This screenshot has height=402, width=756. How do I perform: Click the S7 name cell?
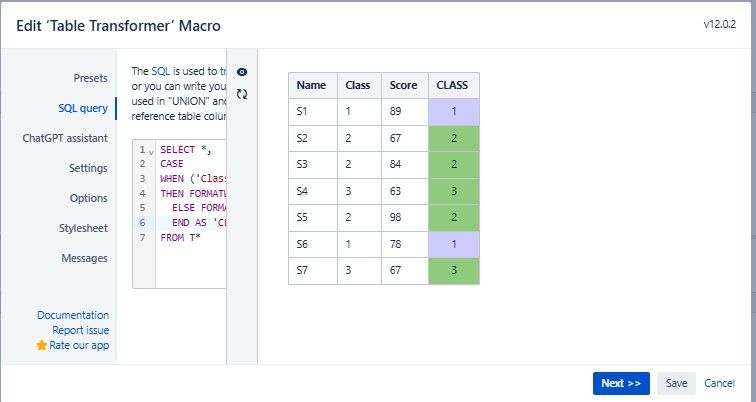[x=313, y=270]
